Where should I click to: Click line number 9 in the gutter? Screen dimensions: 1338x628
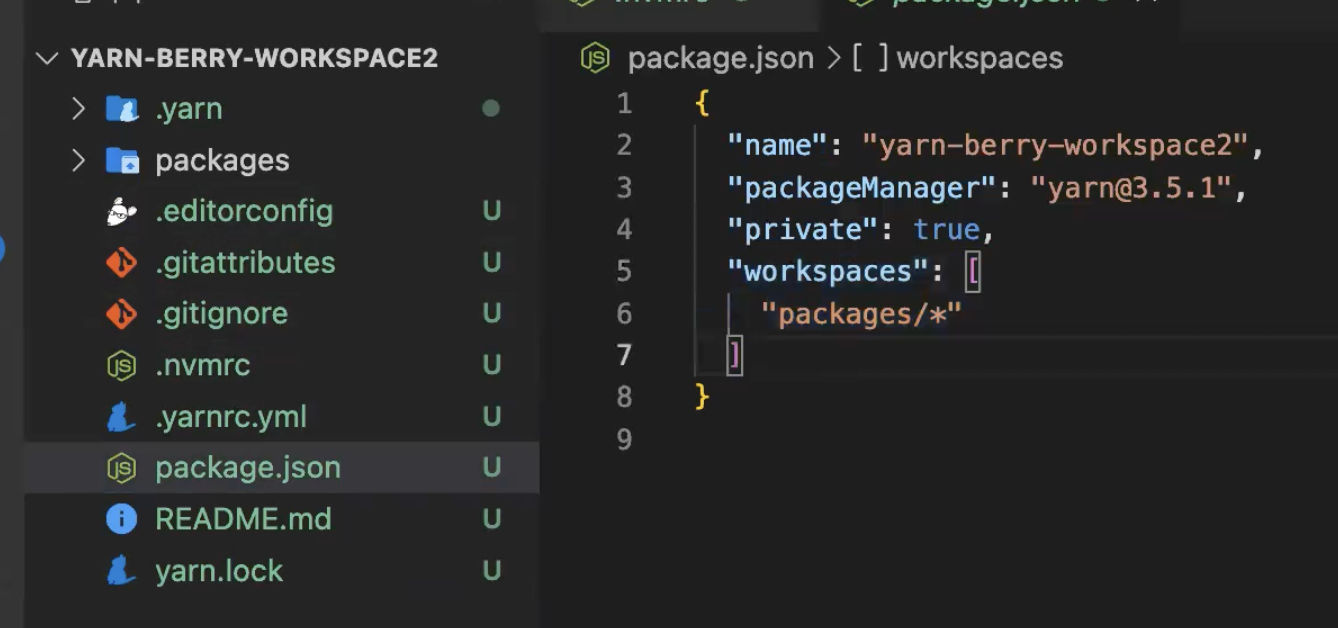click(x=625, y=440)
